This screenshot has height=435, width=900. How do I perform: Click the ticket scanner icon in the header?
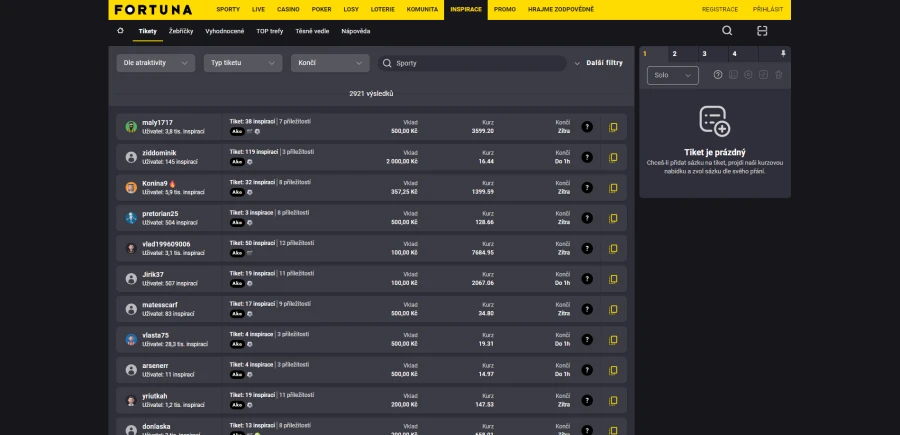point(762,31)
